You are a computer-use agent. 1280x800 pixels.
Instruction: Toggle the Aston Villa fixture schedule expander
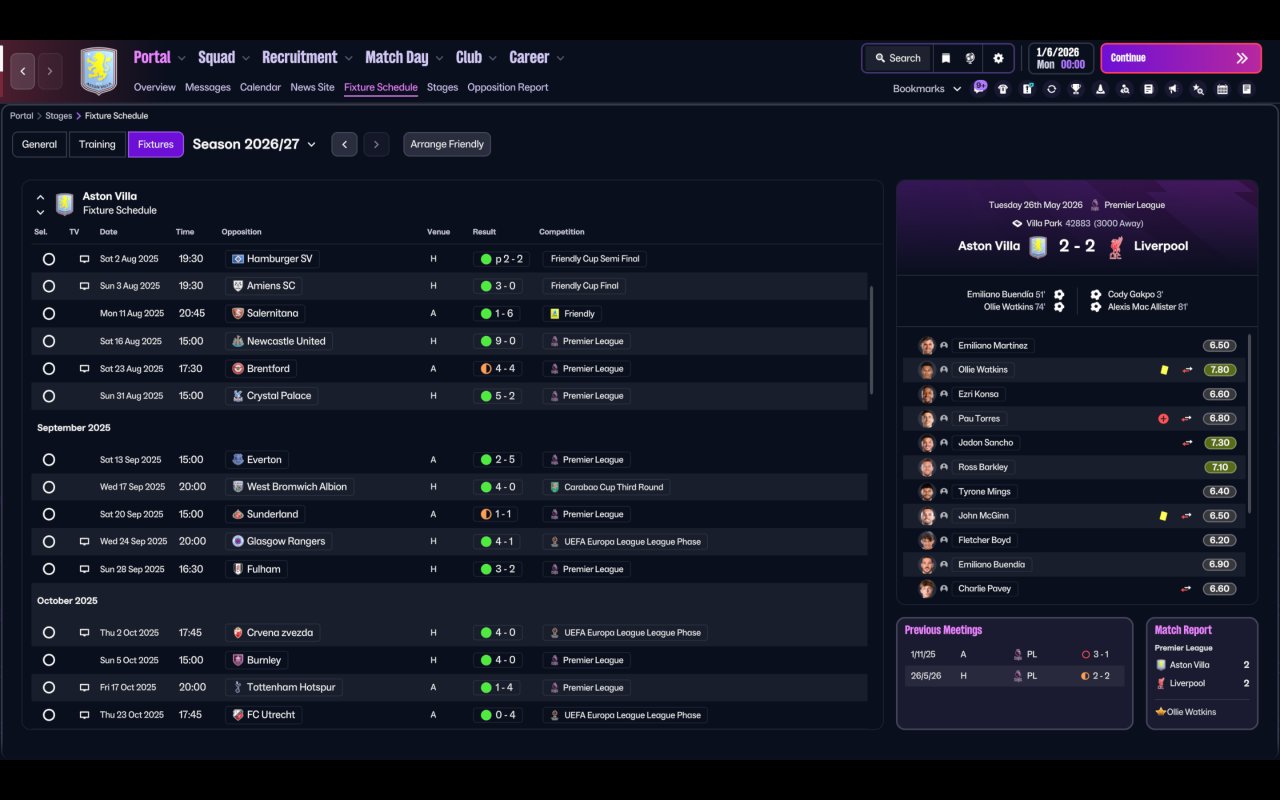[x=40, y=204]
